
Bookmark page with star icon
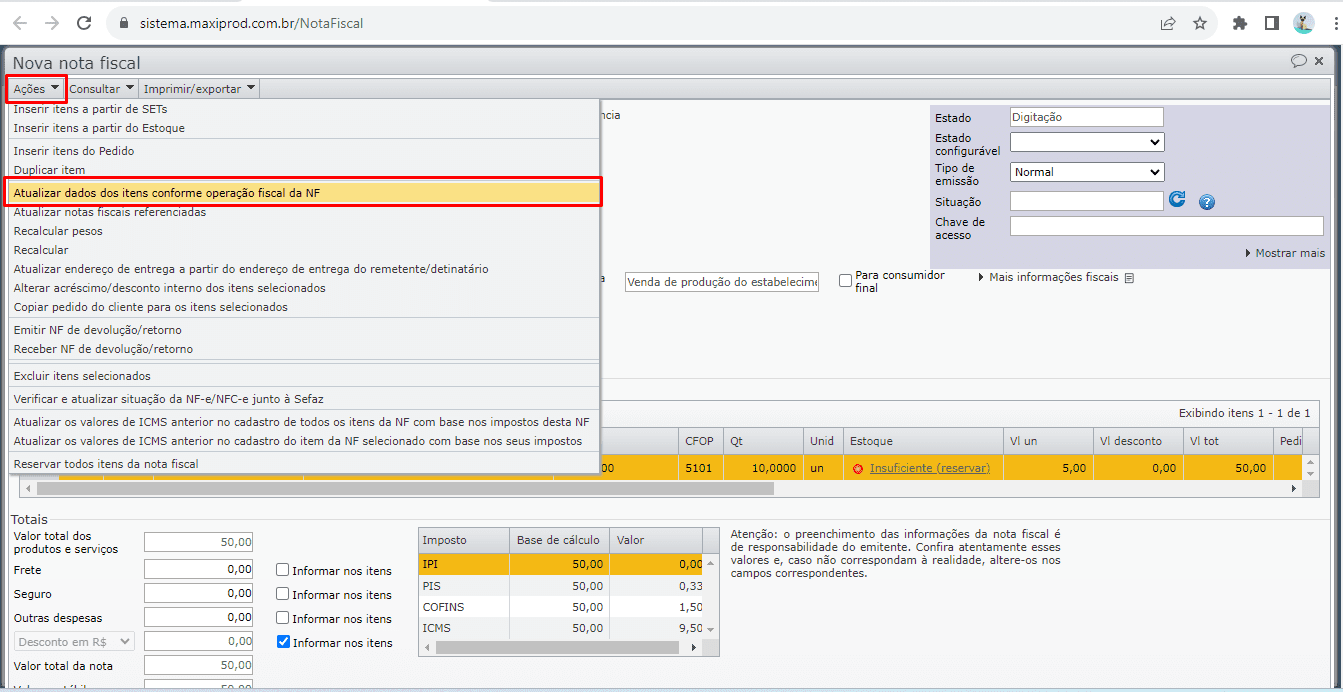click(x=1200, y=23)
